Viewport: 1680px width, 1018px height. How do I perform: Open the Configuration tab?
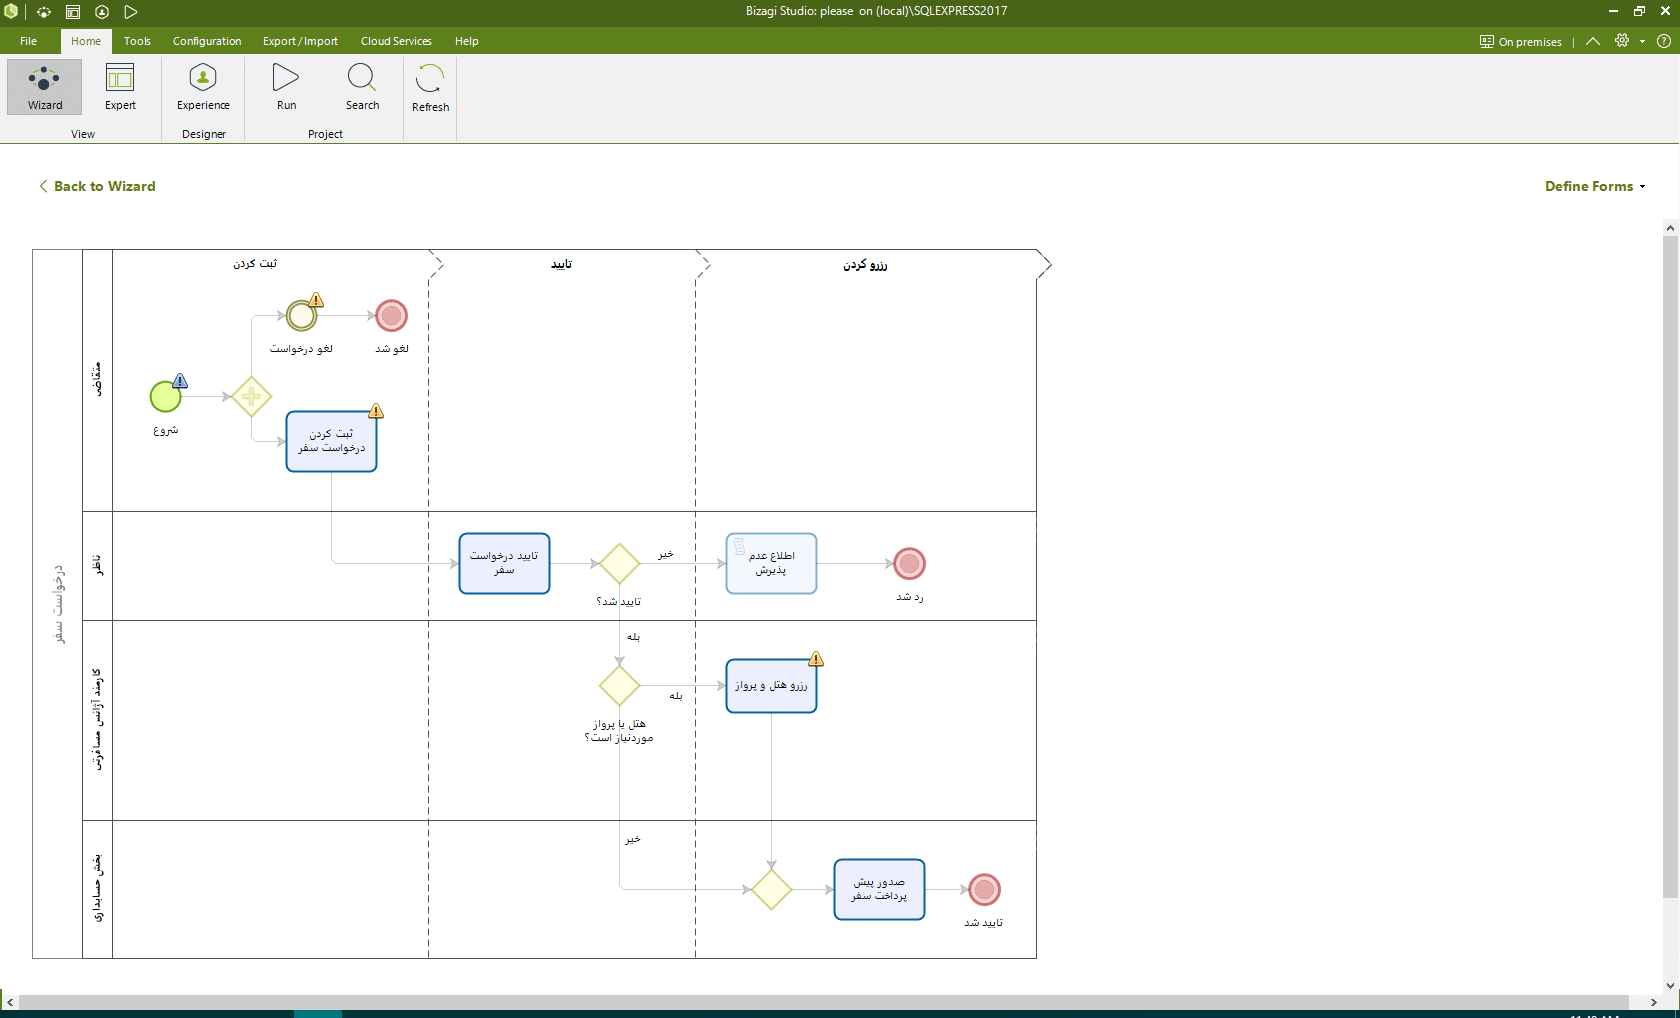tap(207, 41)
